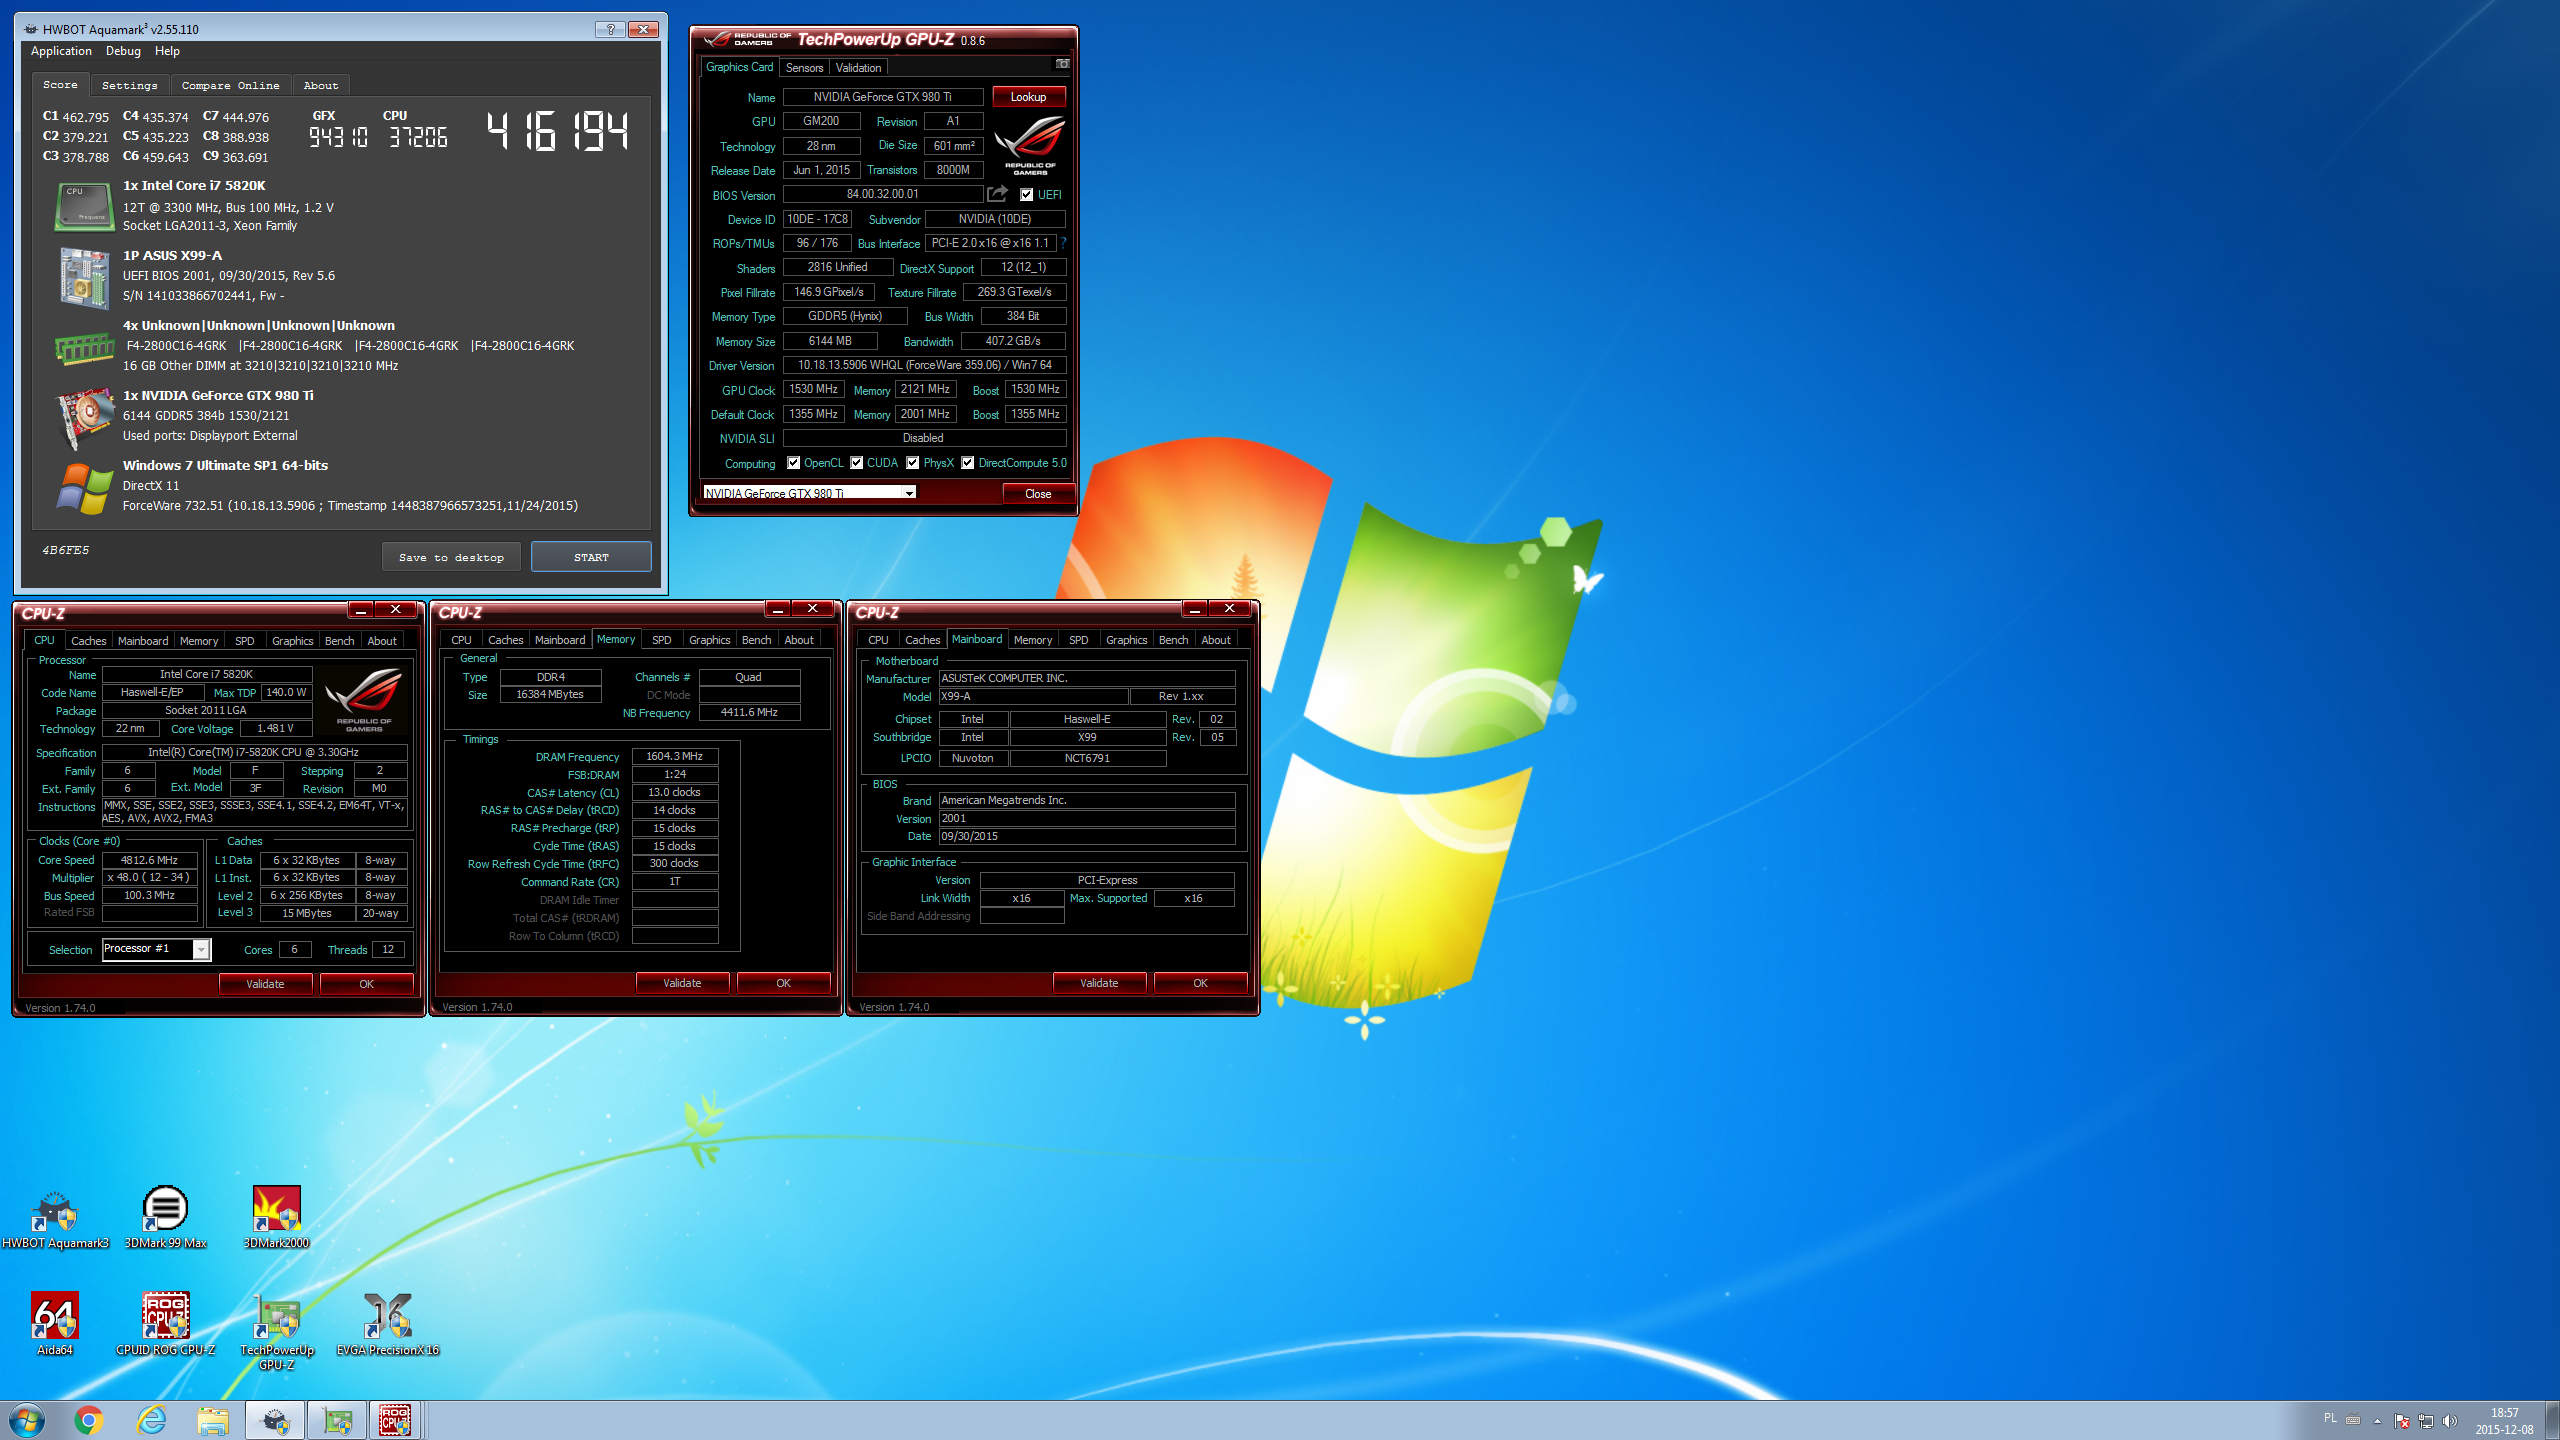Switch to Settings tab in Aquamark3
Viewport: 2560px width, 1440px height.
click(129, 85)
